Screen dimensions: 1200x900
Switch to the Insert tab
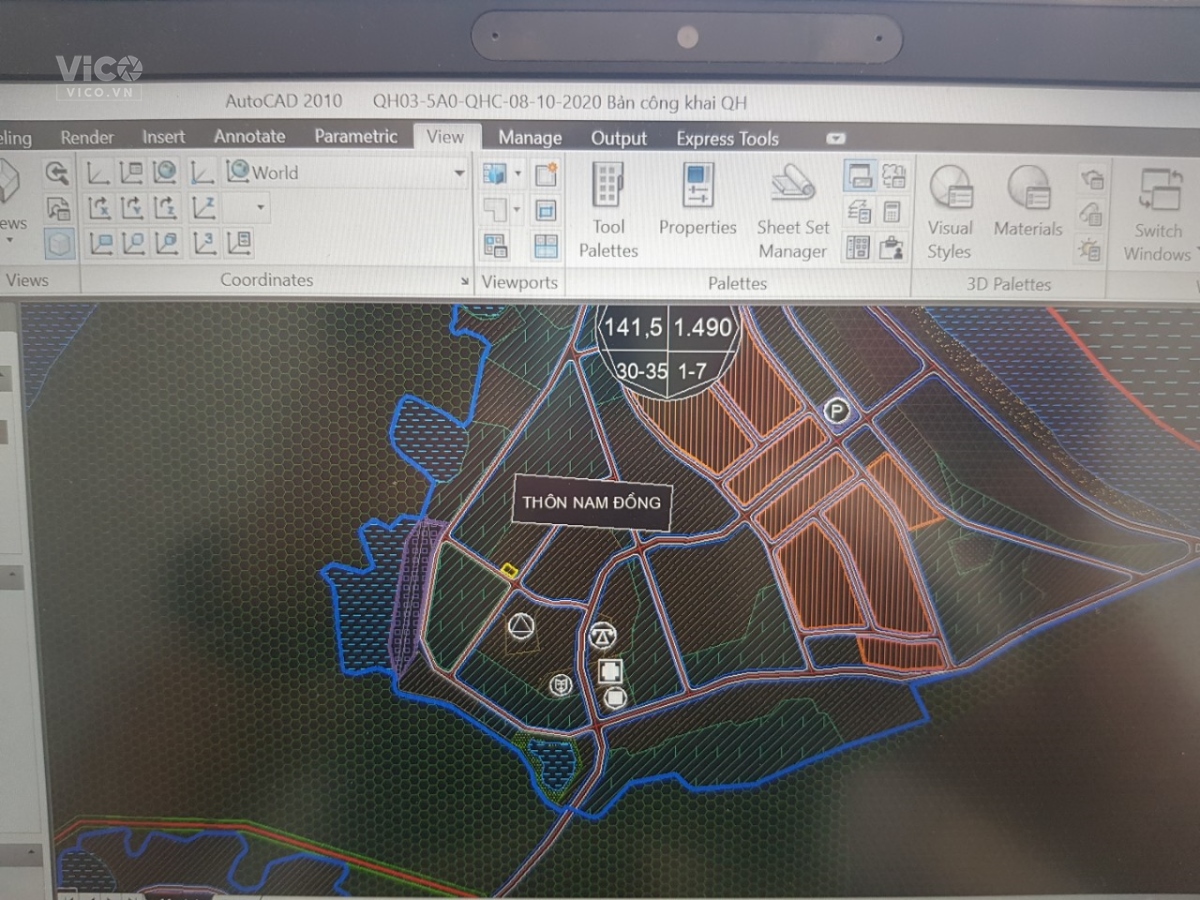(163, 137)
